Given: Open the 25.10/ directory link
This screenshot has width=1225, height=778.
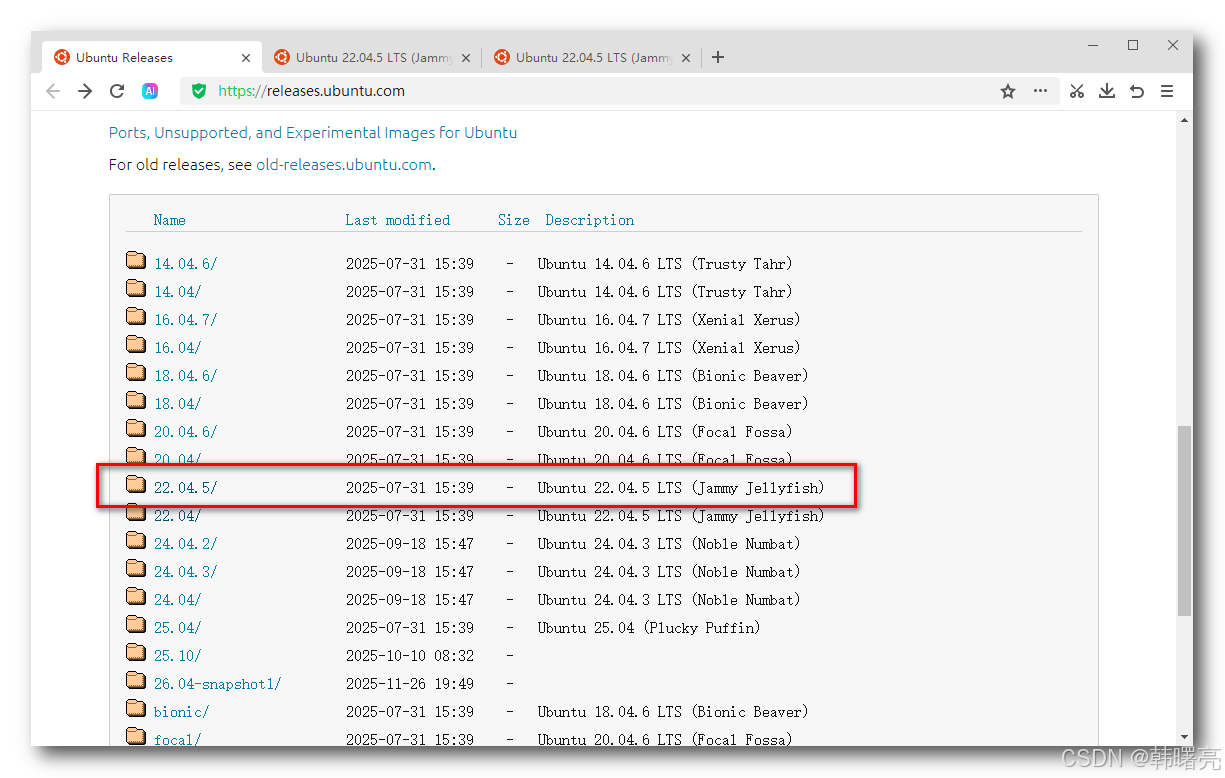Looking at the screenshot, I should [177, 656].
